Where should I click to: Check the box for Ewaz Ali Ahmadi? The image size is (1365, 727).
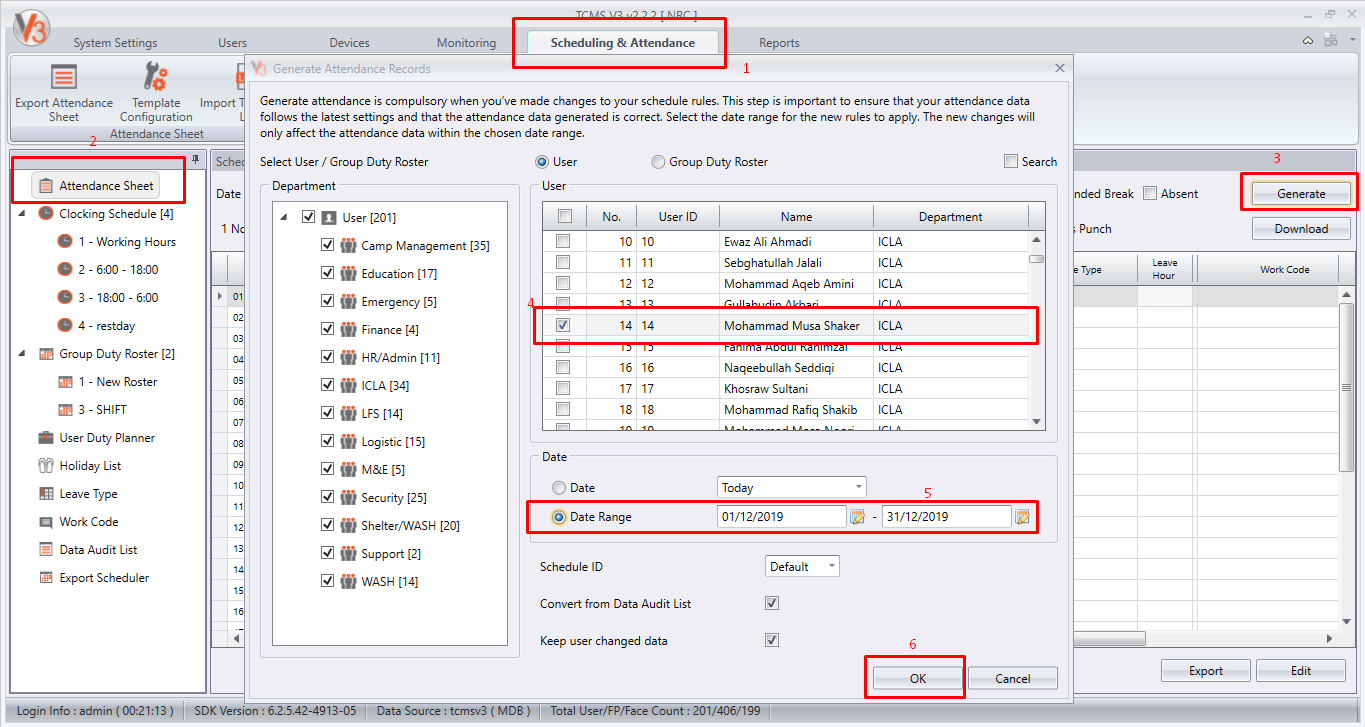[564, 241]
